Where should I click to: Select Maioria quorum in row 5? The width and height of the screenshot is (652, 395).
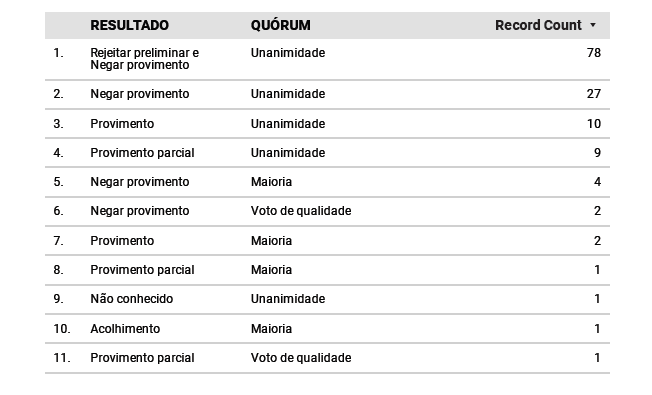click(271, 182)
